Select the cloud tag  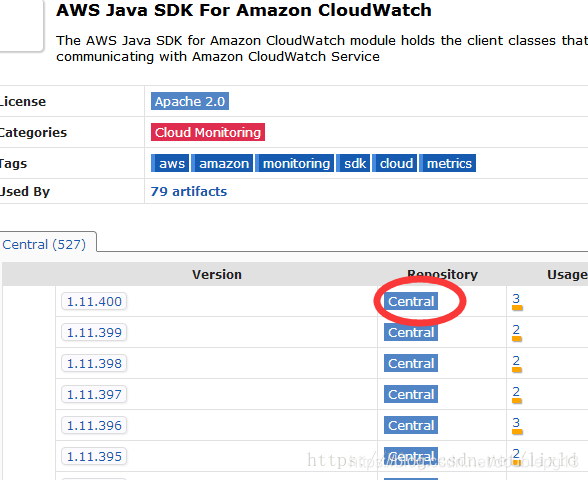tap(394, 163)
